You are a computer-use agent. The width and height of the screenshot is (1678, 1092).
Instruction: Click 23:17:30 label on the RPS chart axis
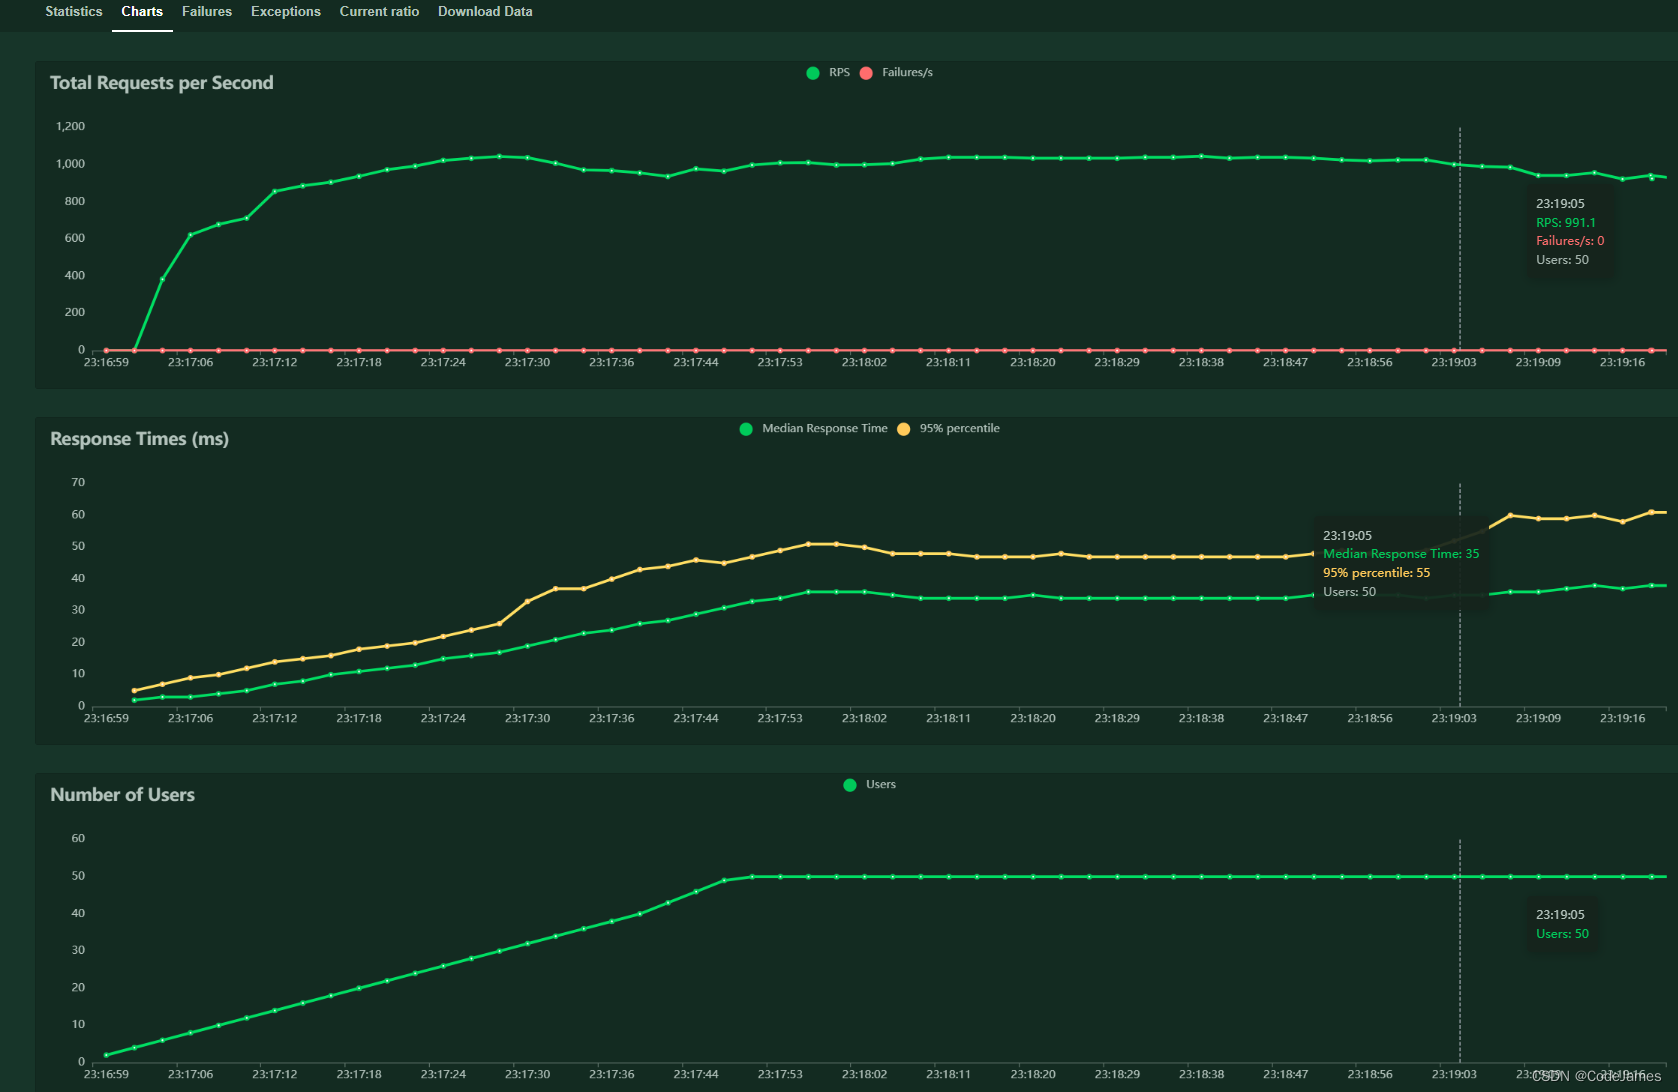[527, 362]
